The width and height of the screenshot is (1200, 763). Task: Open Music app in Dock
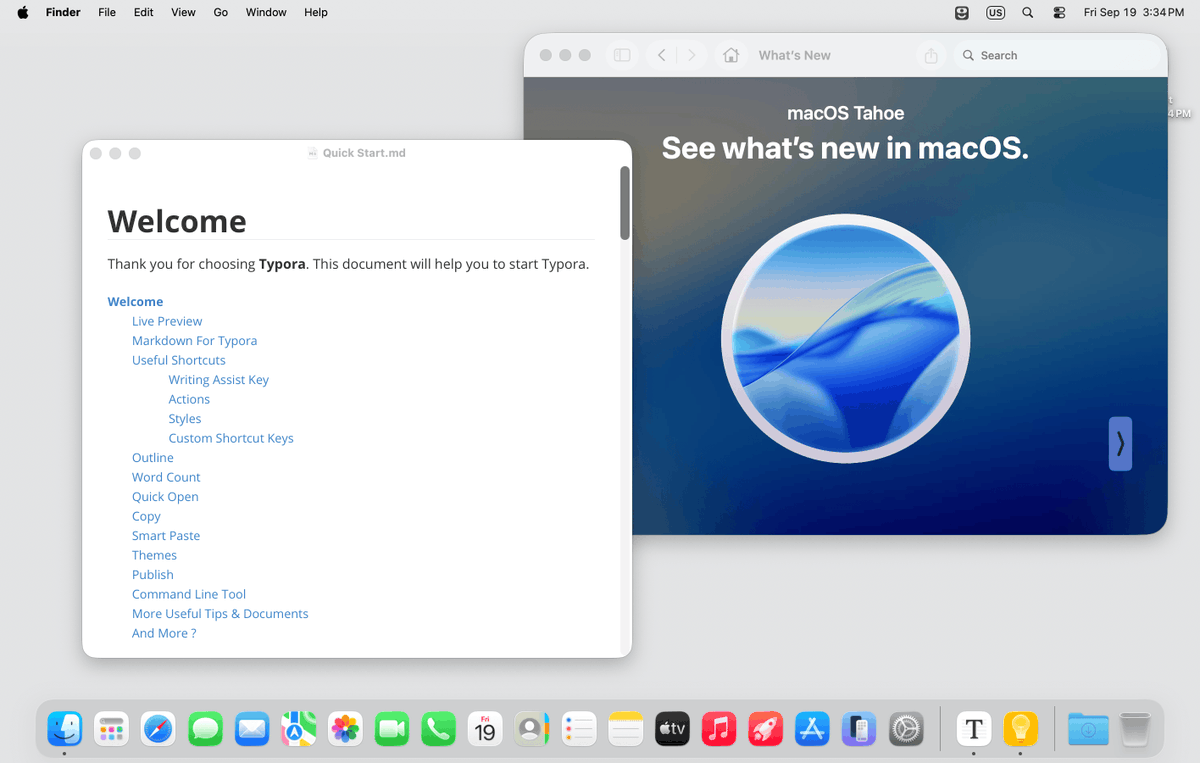click(x=719, y=729)
